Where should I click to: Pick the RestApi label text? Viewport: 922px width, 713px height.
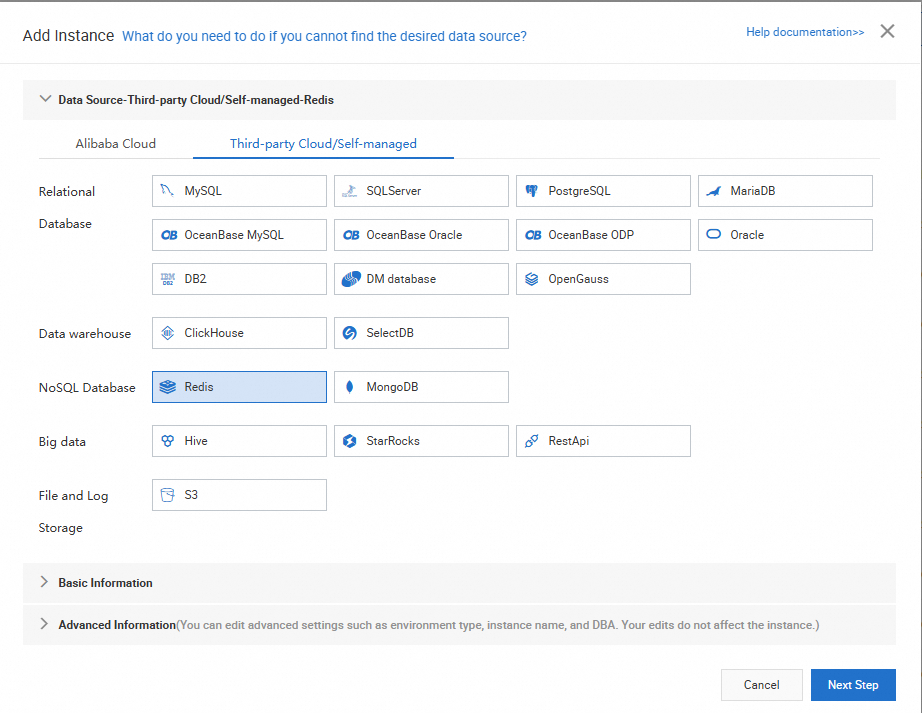[569, 441]
